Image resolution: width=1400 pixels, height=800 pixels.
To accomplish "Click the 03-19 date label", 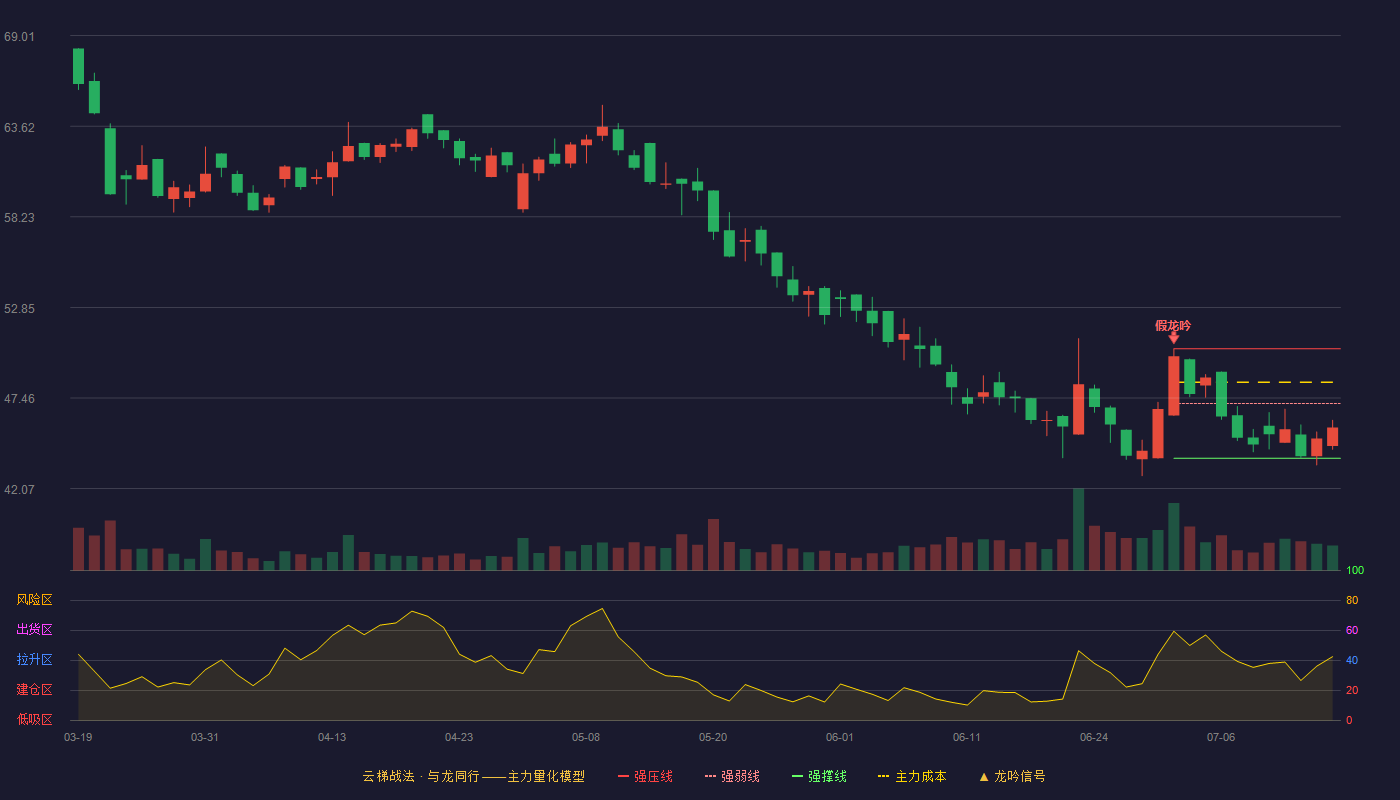I will (78, 737).
